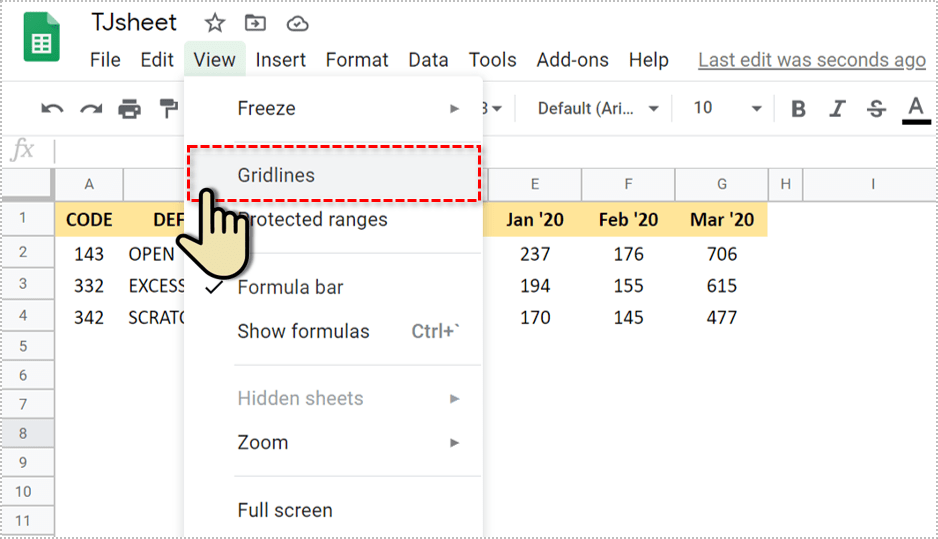Open the font family dropdown
Image resolution: width=938 pixels, height=539 pixels.
pos(599,108)
